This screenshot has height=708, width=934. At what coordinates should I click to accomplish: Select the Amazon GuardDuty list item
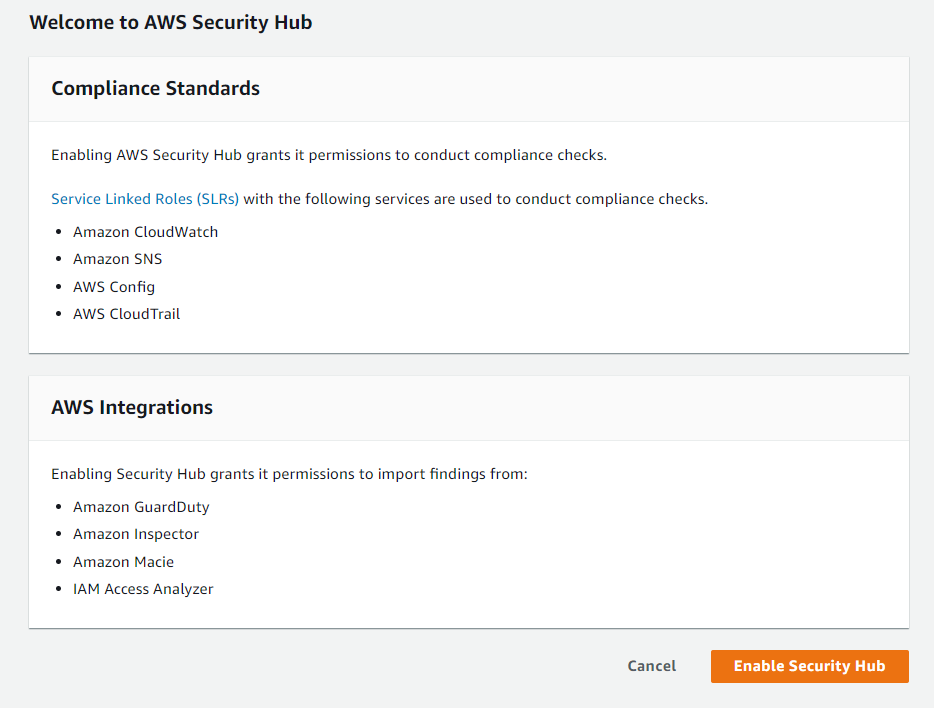(141, 507)
